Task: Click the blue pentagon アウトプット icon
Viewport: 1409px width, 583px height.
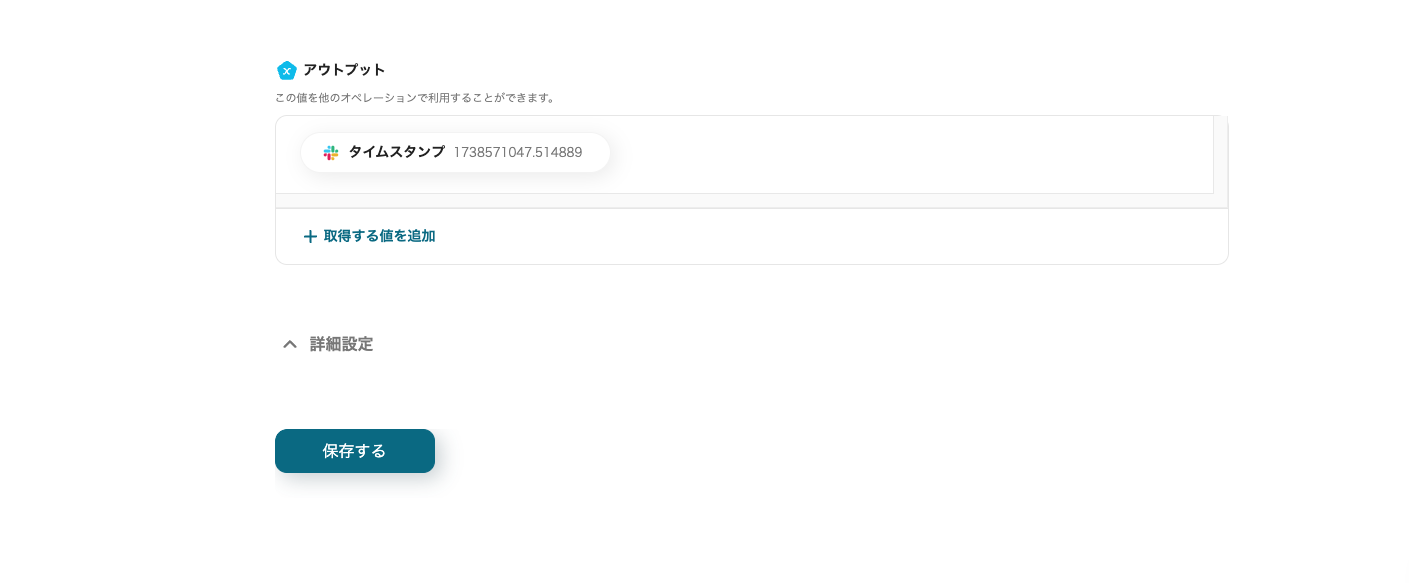Action: click(x=287, y=70)
